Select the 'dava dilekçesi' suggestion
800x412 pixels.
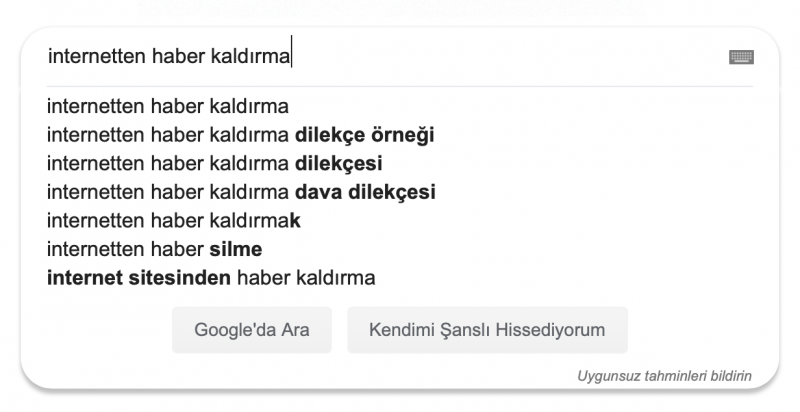(x=241, y=192)
